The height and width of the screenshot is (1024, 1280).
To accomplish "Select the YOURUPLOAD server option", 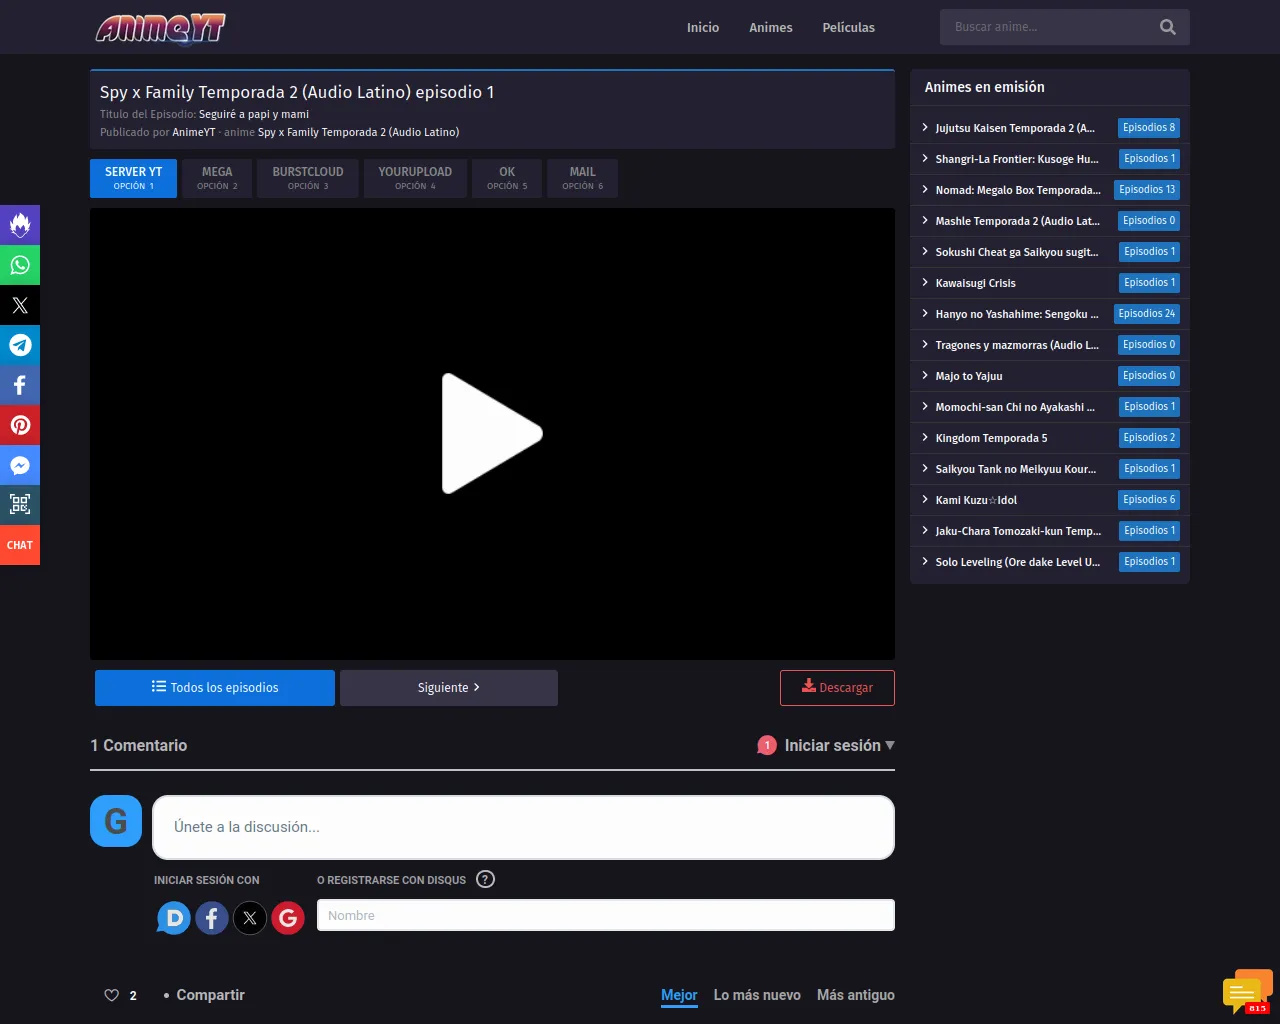I will (415, 178).
